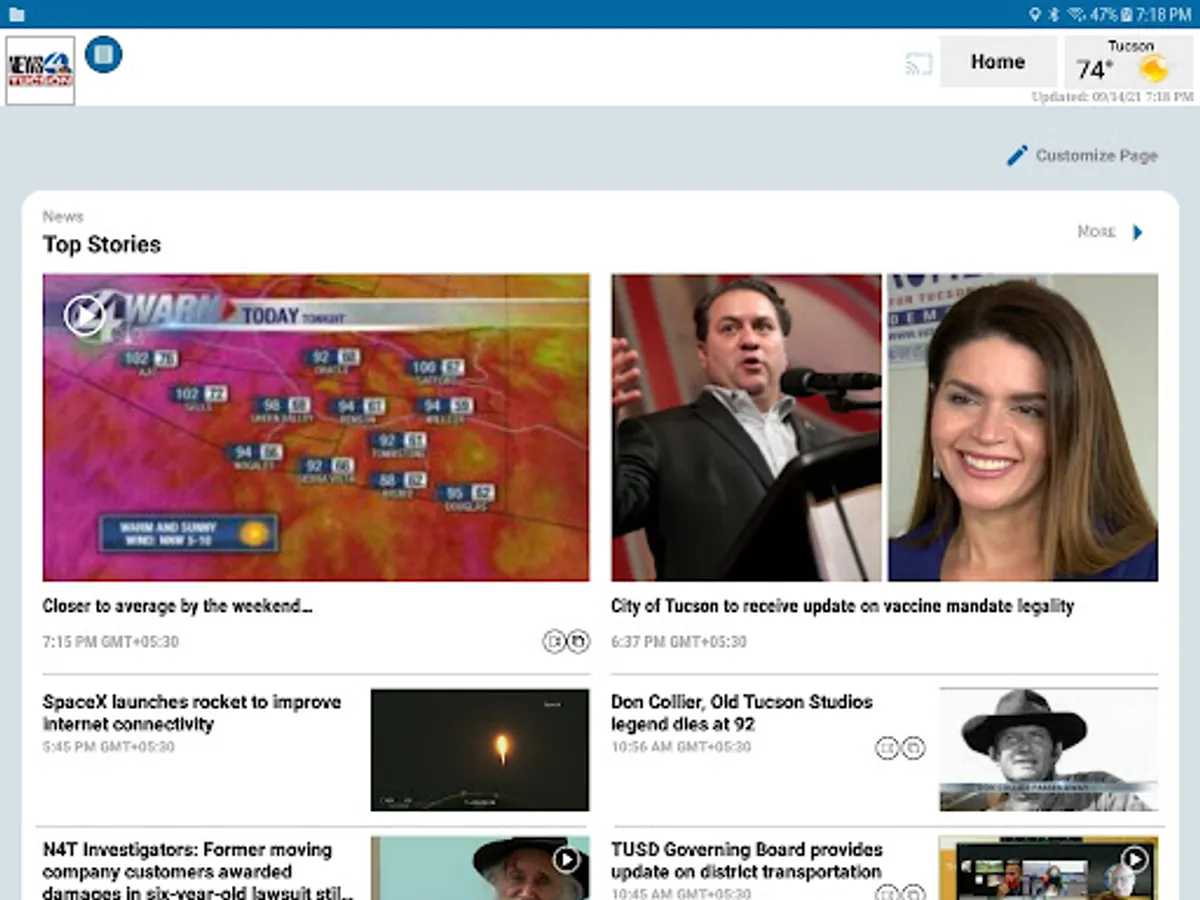Click the '5:45 PM GMT+05:30' timestamp

pos(109,747)
